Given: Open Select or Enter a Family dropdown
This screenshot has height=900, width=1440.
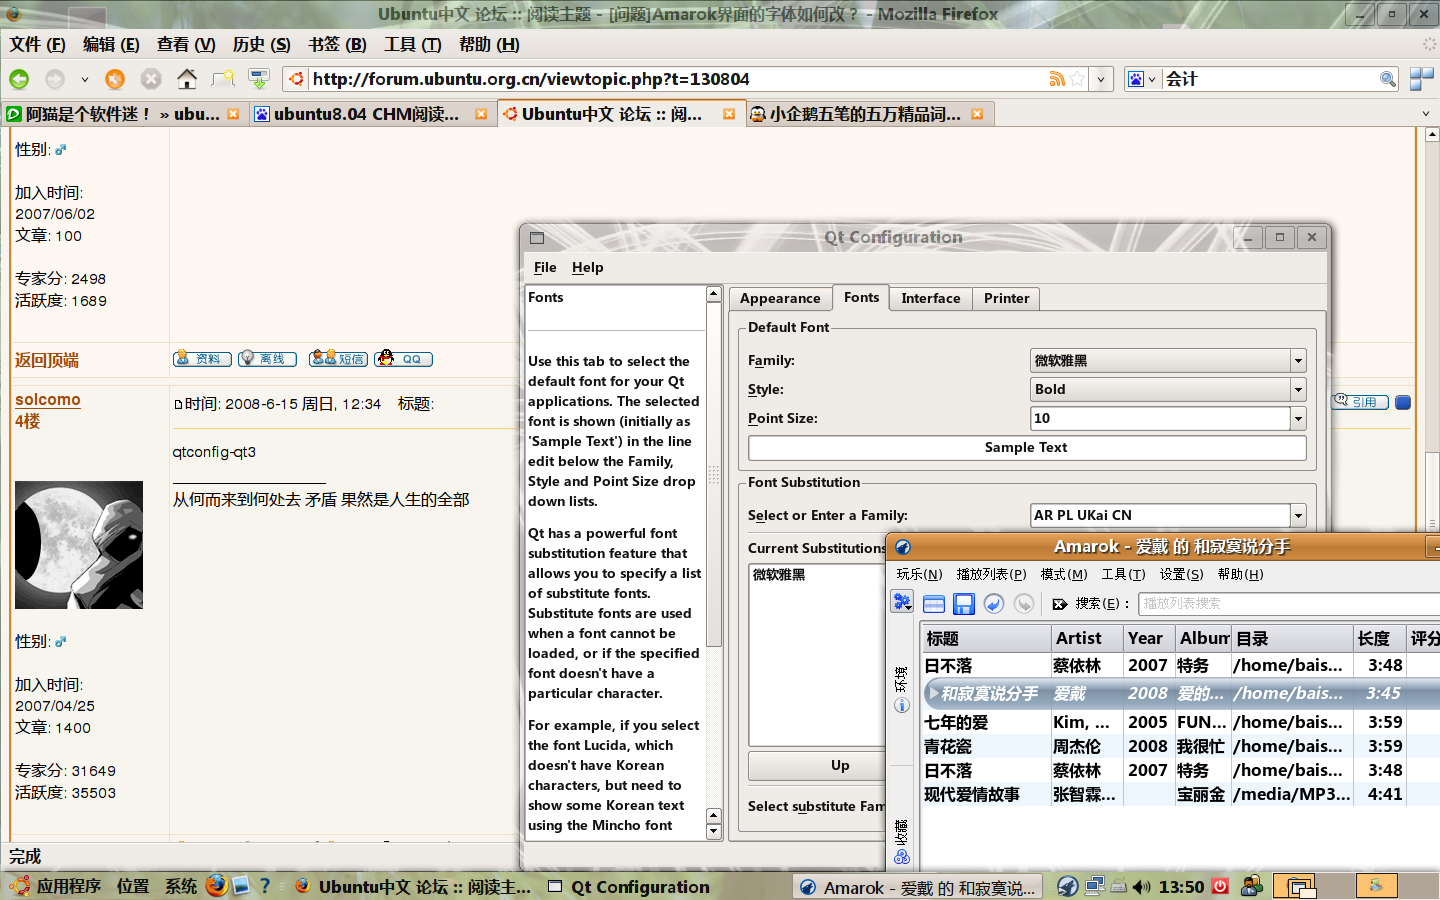Looking at the screenshot, I should [x=1298, y=515].
